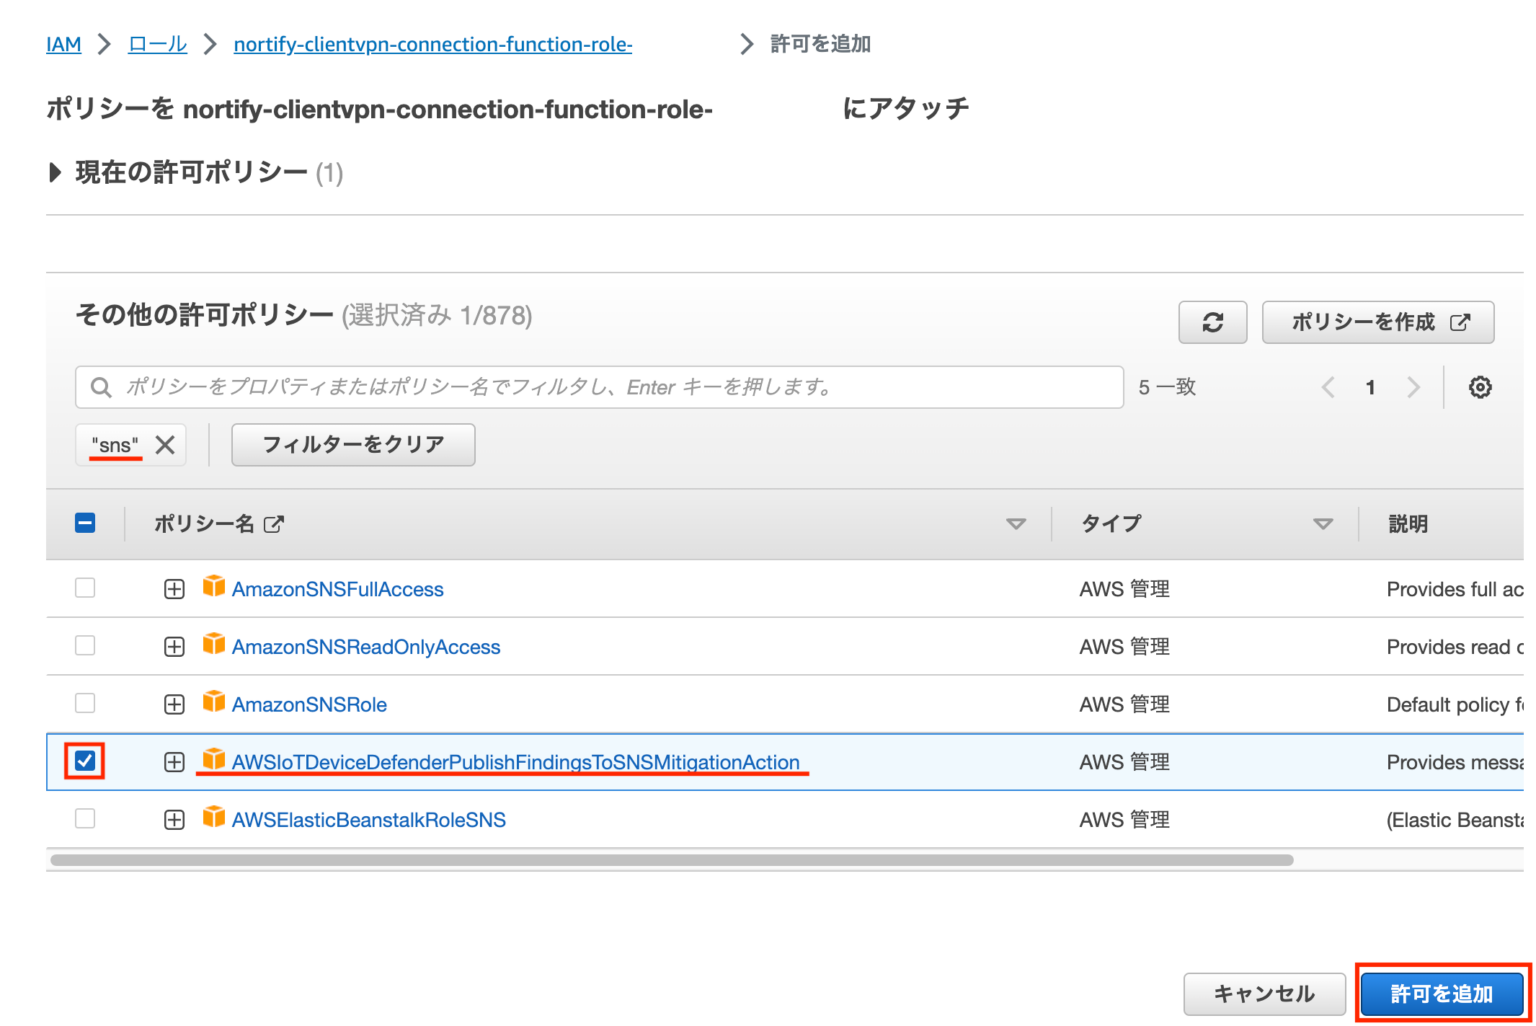Remove the "sns" filter with the X icon

coord(165,444)
